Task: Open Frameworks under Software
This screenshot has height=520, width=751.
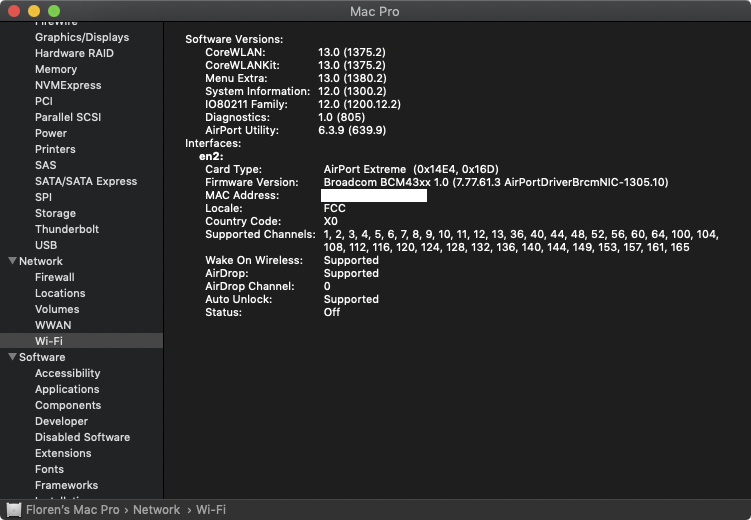Action: pyautogui.click(x=67, y=485)
